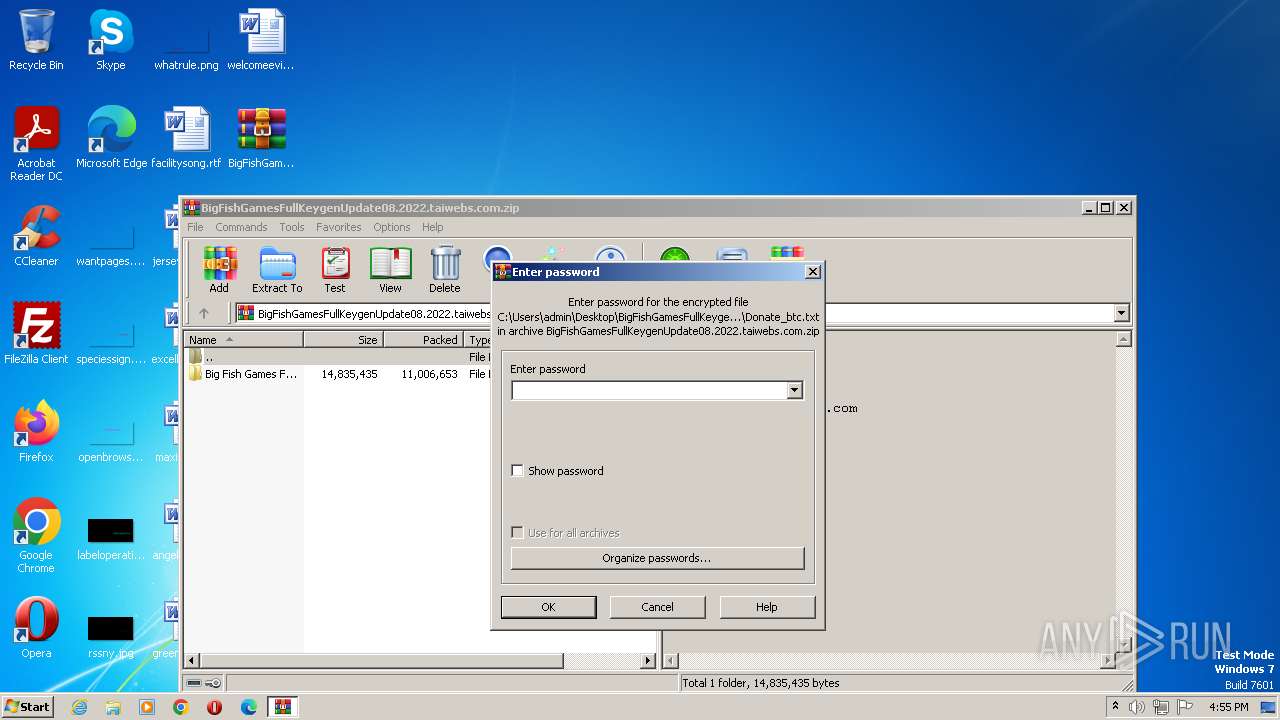This screenshot has height=720, width=1280.
Task: Click the key icon in WinRAR status bar
Action: pyautogui.click(x=213, y=683)
